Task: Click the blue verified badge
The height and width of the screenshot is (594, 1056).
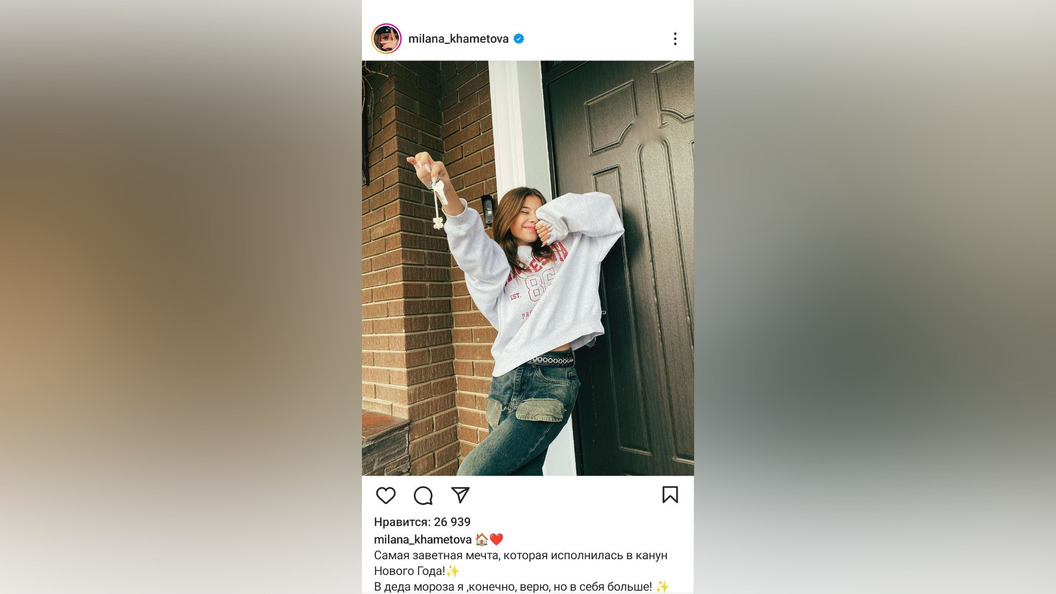Action: [519, 39]
